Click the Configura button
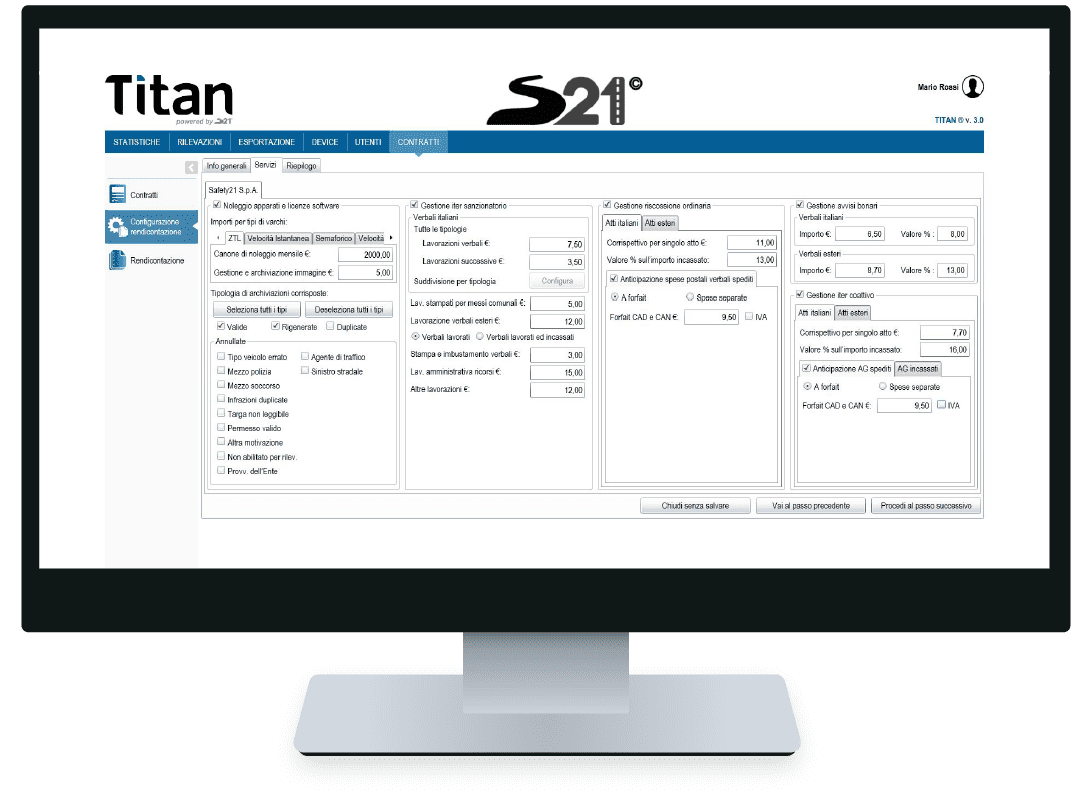The width and height of the screenshot is (1092, 801). pos(557,281)
